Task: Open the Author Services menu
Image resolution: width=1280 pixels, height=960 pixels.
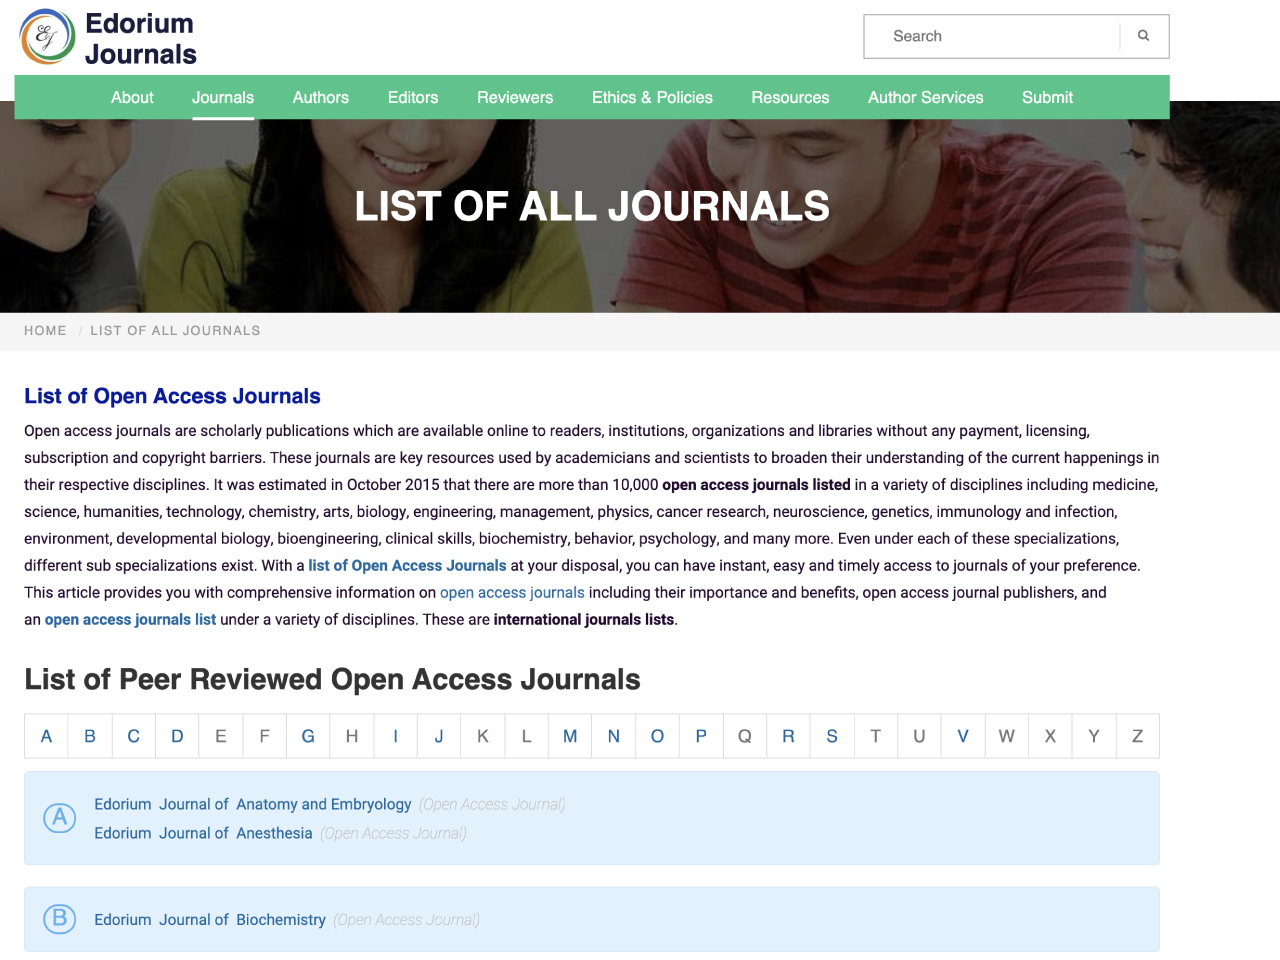Action: tap(926, 97)
